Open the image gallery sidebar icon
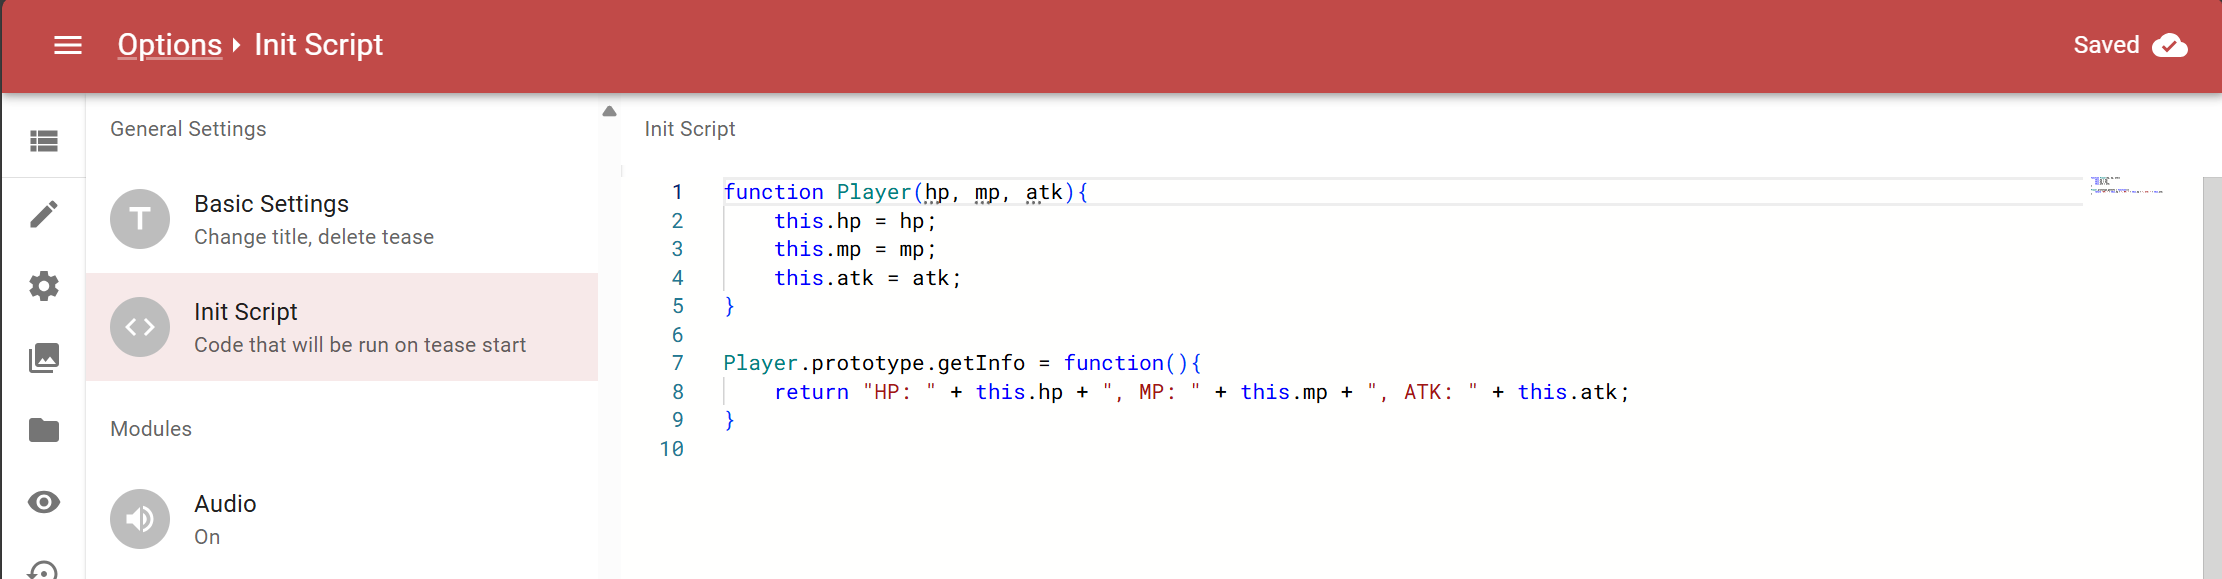 coord(44,358)
